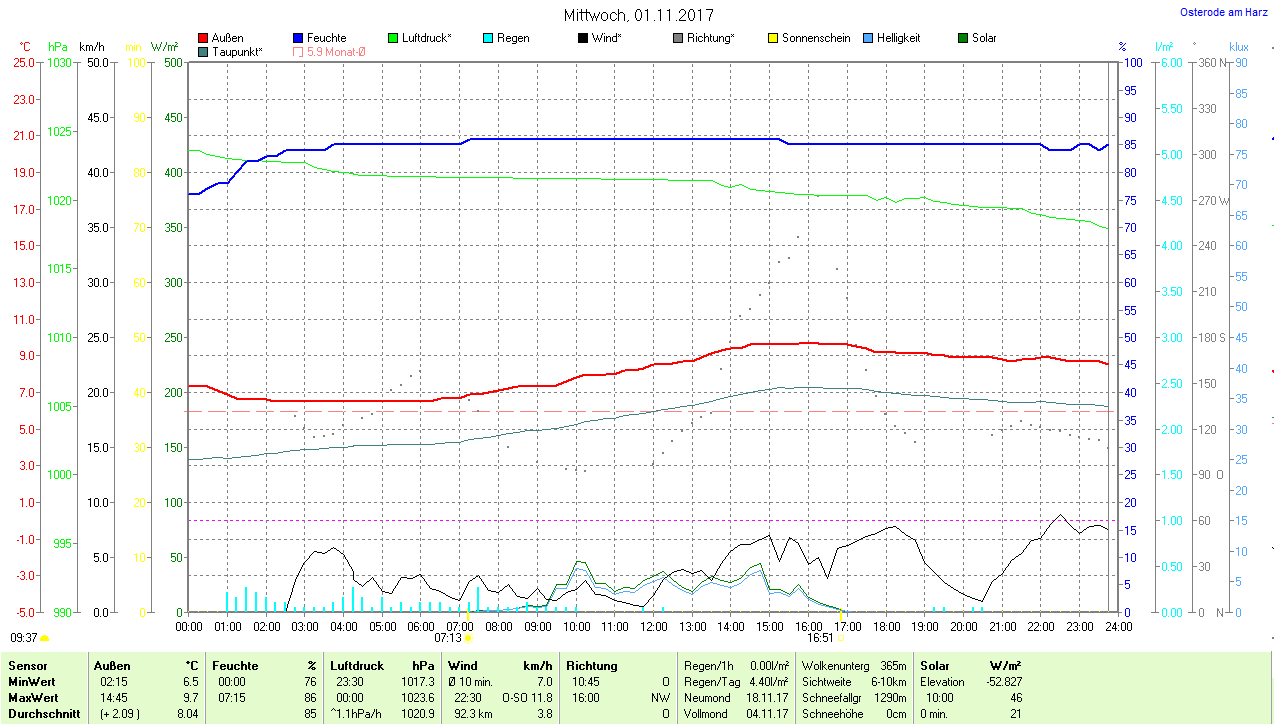1274x724 pixels.
Task: Select the Sensor column header
Action: tap(27, 666)
